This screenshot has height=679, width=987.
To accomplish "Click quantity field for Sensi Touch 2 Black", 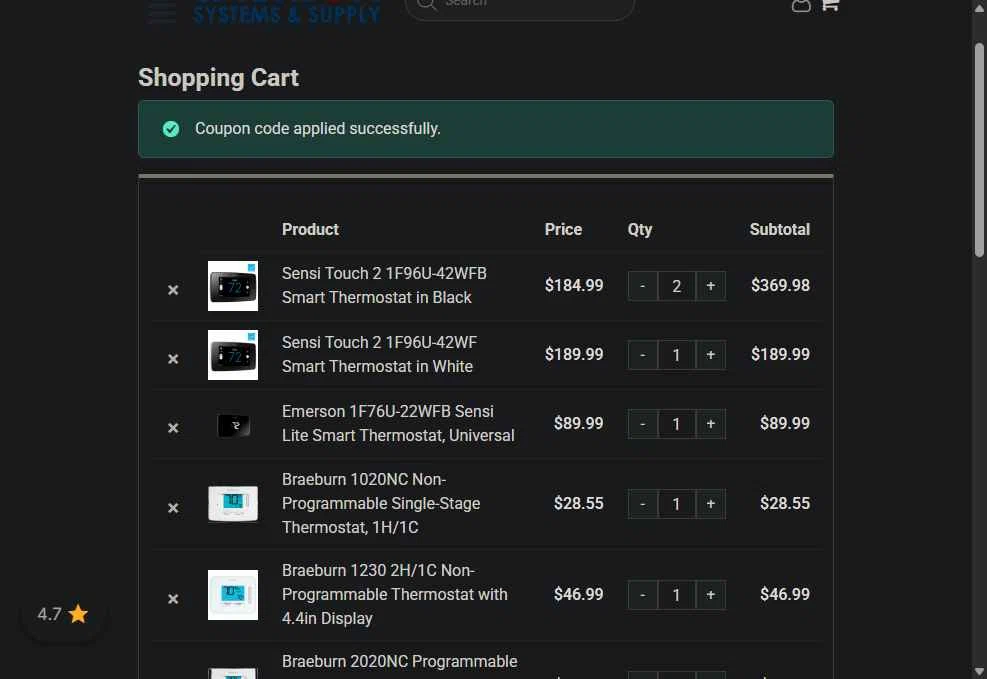I will click(x=677, y=286).
